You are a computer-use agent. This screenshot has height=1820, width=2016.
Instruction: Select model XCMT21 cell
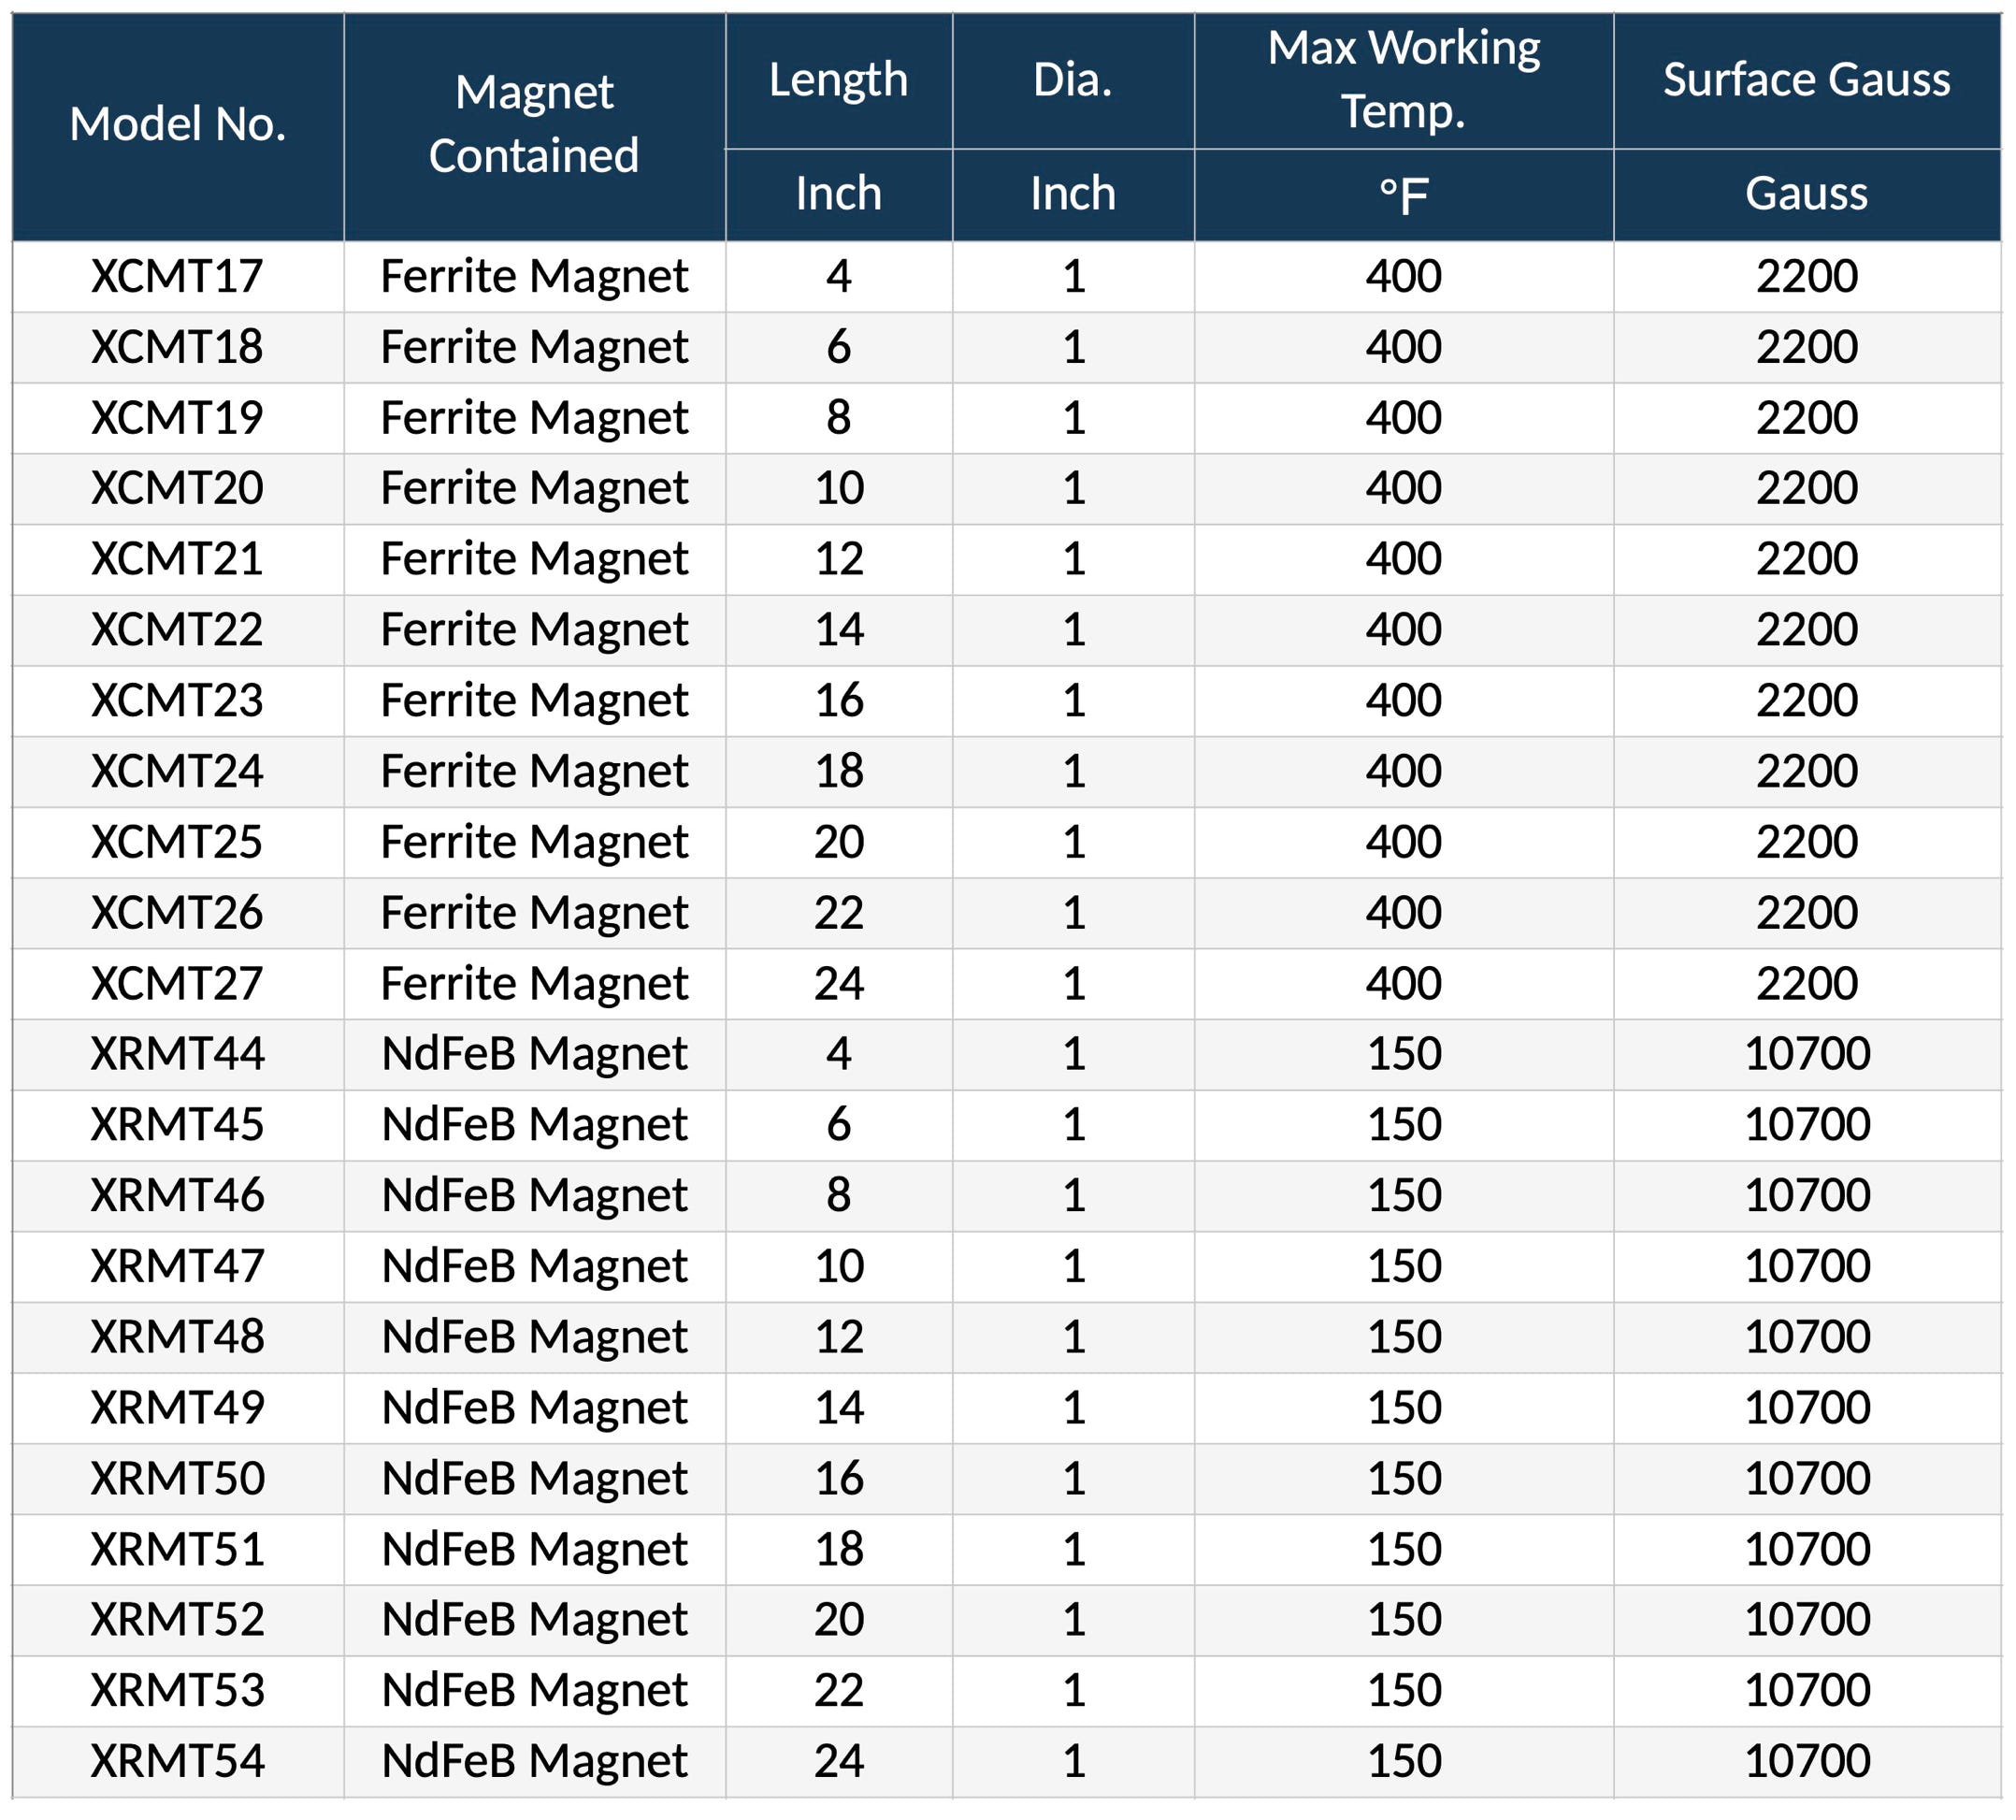coord(178,560)
